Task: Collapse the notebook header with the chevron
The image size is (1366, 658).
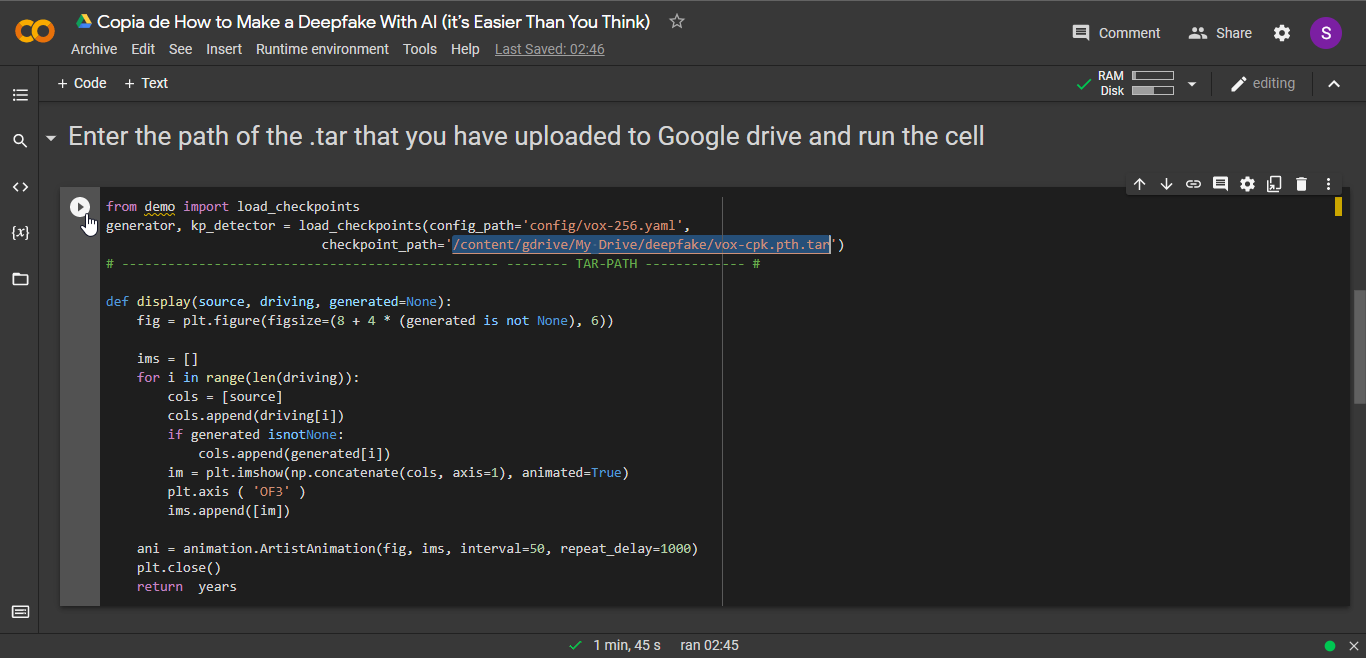Action: 1334,83
